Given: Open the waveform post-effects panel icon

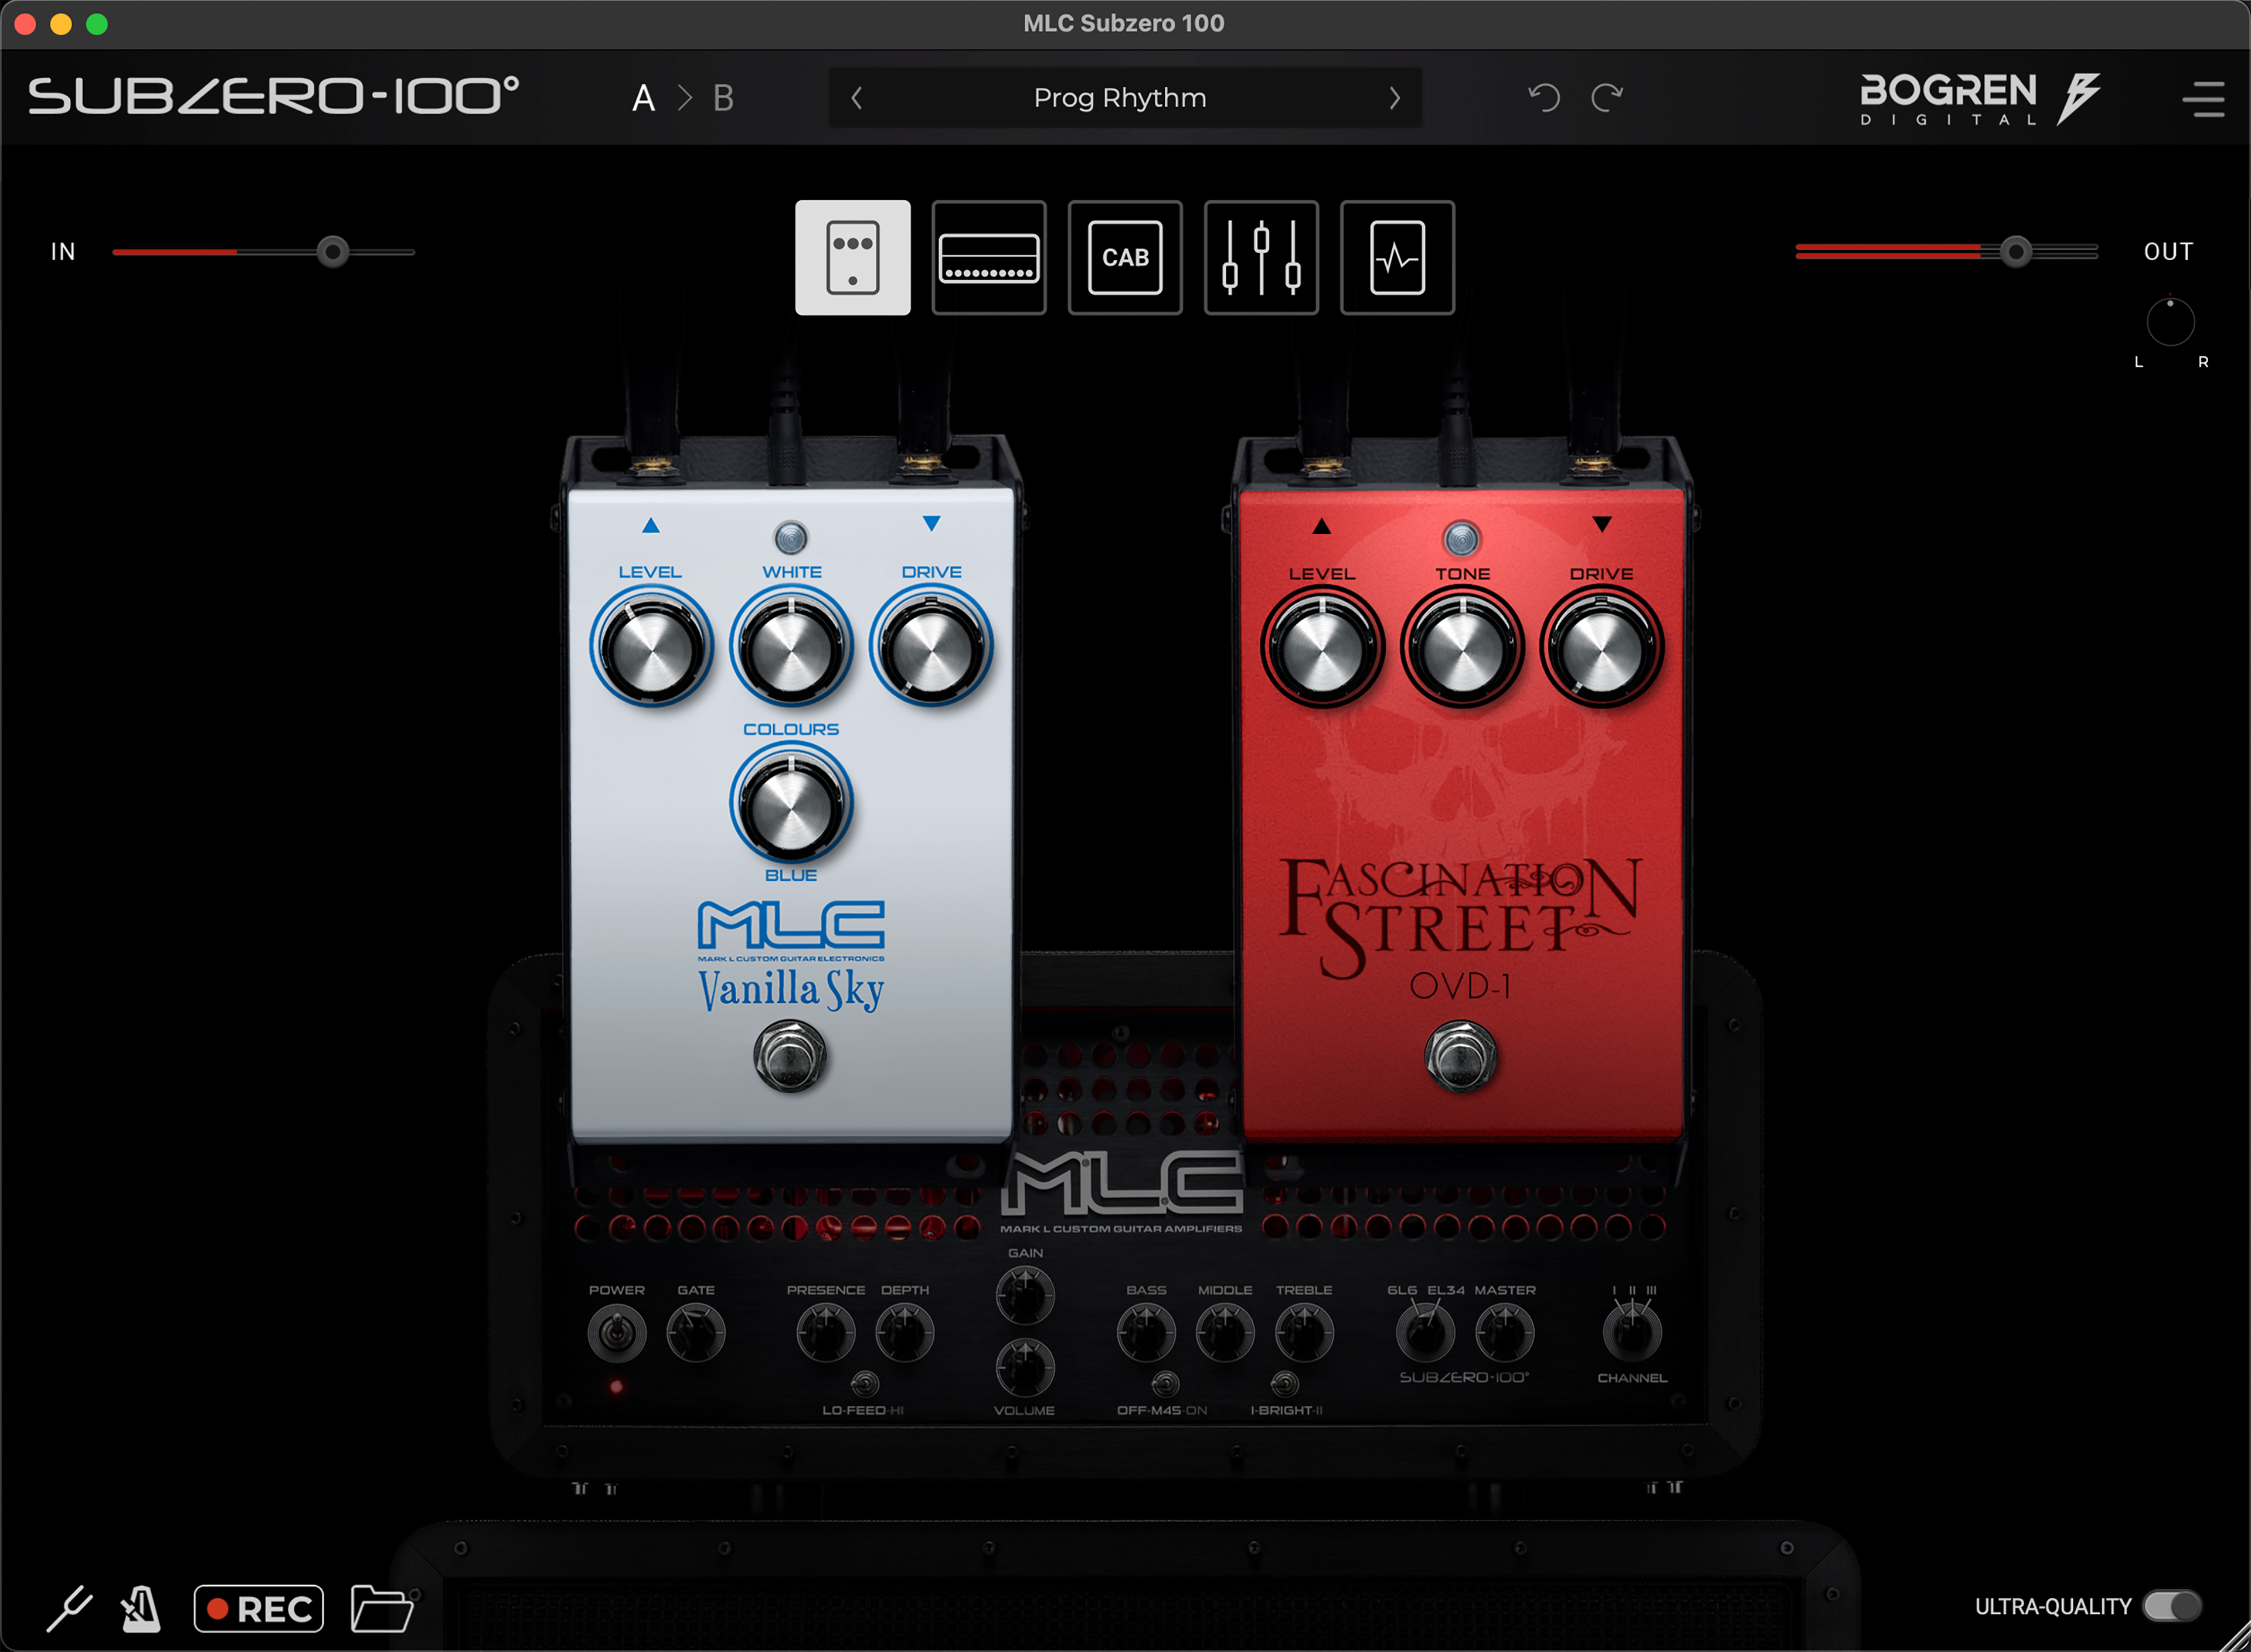Looking at the screenshot, I should click(1396, 257).
